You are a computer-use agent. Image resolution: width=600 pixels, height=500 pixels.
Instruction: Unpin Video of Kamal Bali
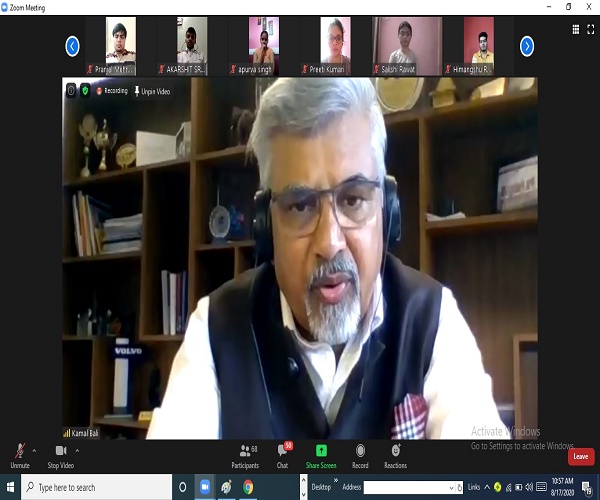click(152, 91)
